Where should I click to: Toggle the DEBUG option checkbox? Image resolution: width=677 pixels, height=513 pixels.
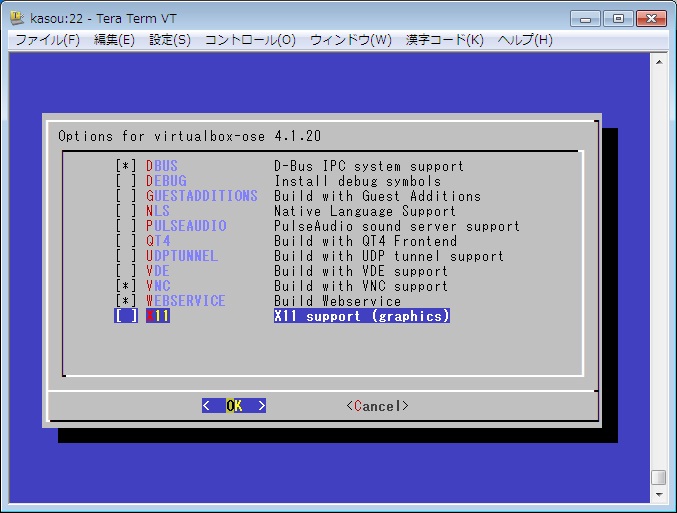[126, 181]
